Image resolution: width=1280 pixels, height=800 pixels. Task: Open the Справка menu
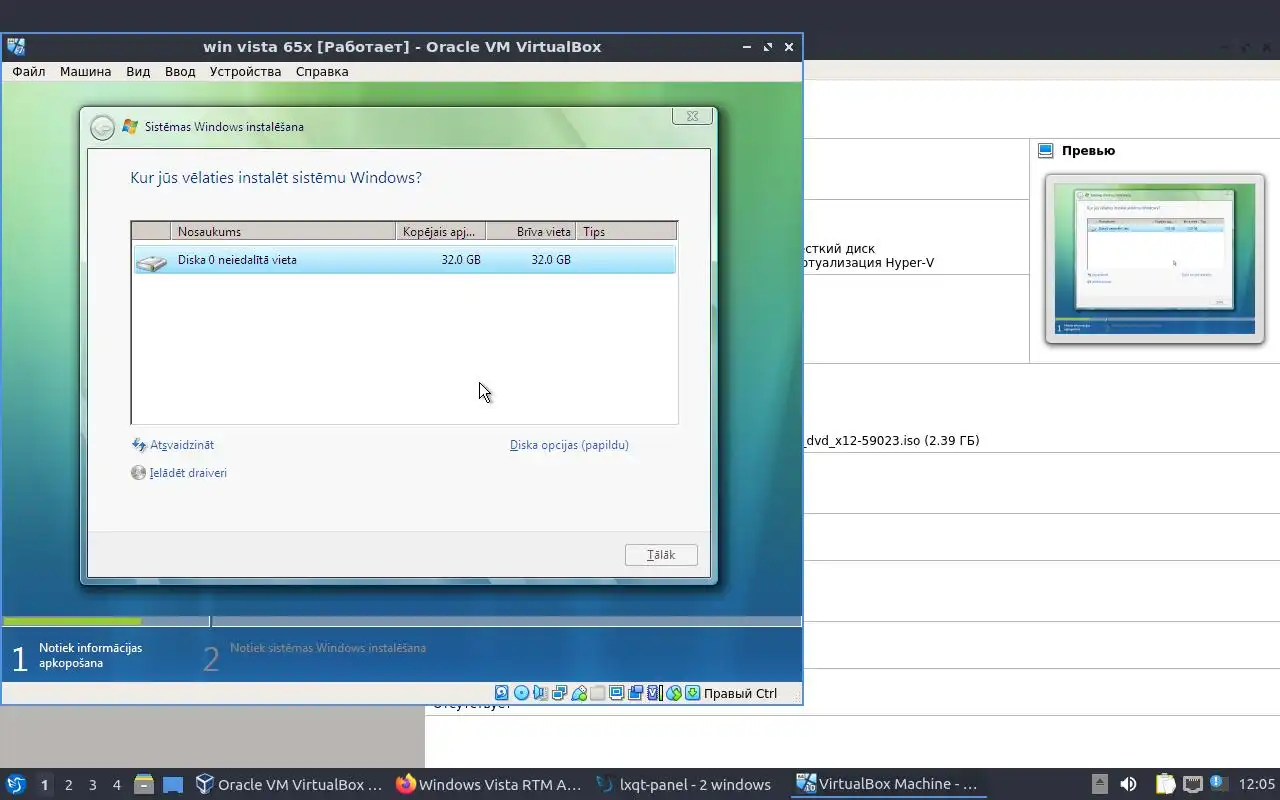[x=322, y=71]
